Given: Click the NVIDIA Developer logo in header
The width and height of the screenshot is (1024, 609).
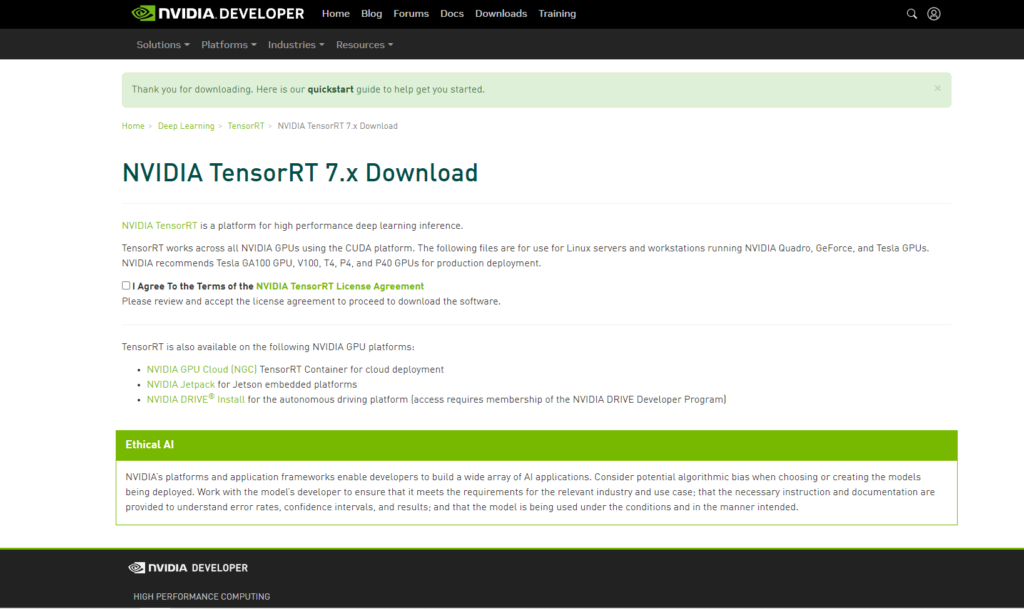Looking at the screenshot, I should coord(217,14).
